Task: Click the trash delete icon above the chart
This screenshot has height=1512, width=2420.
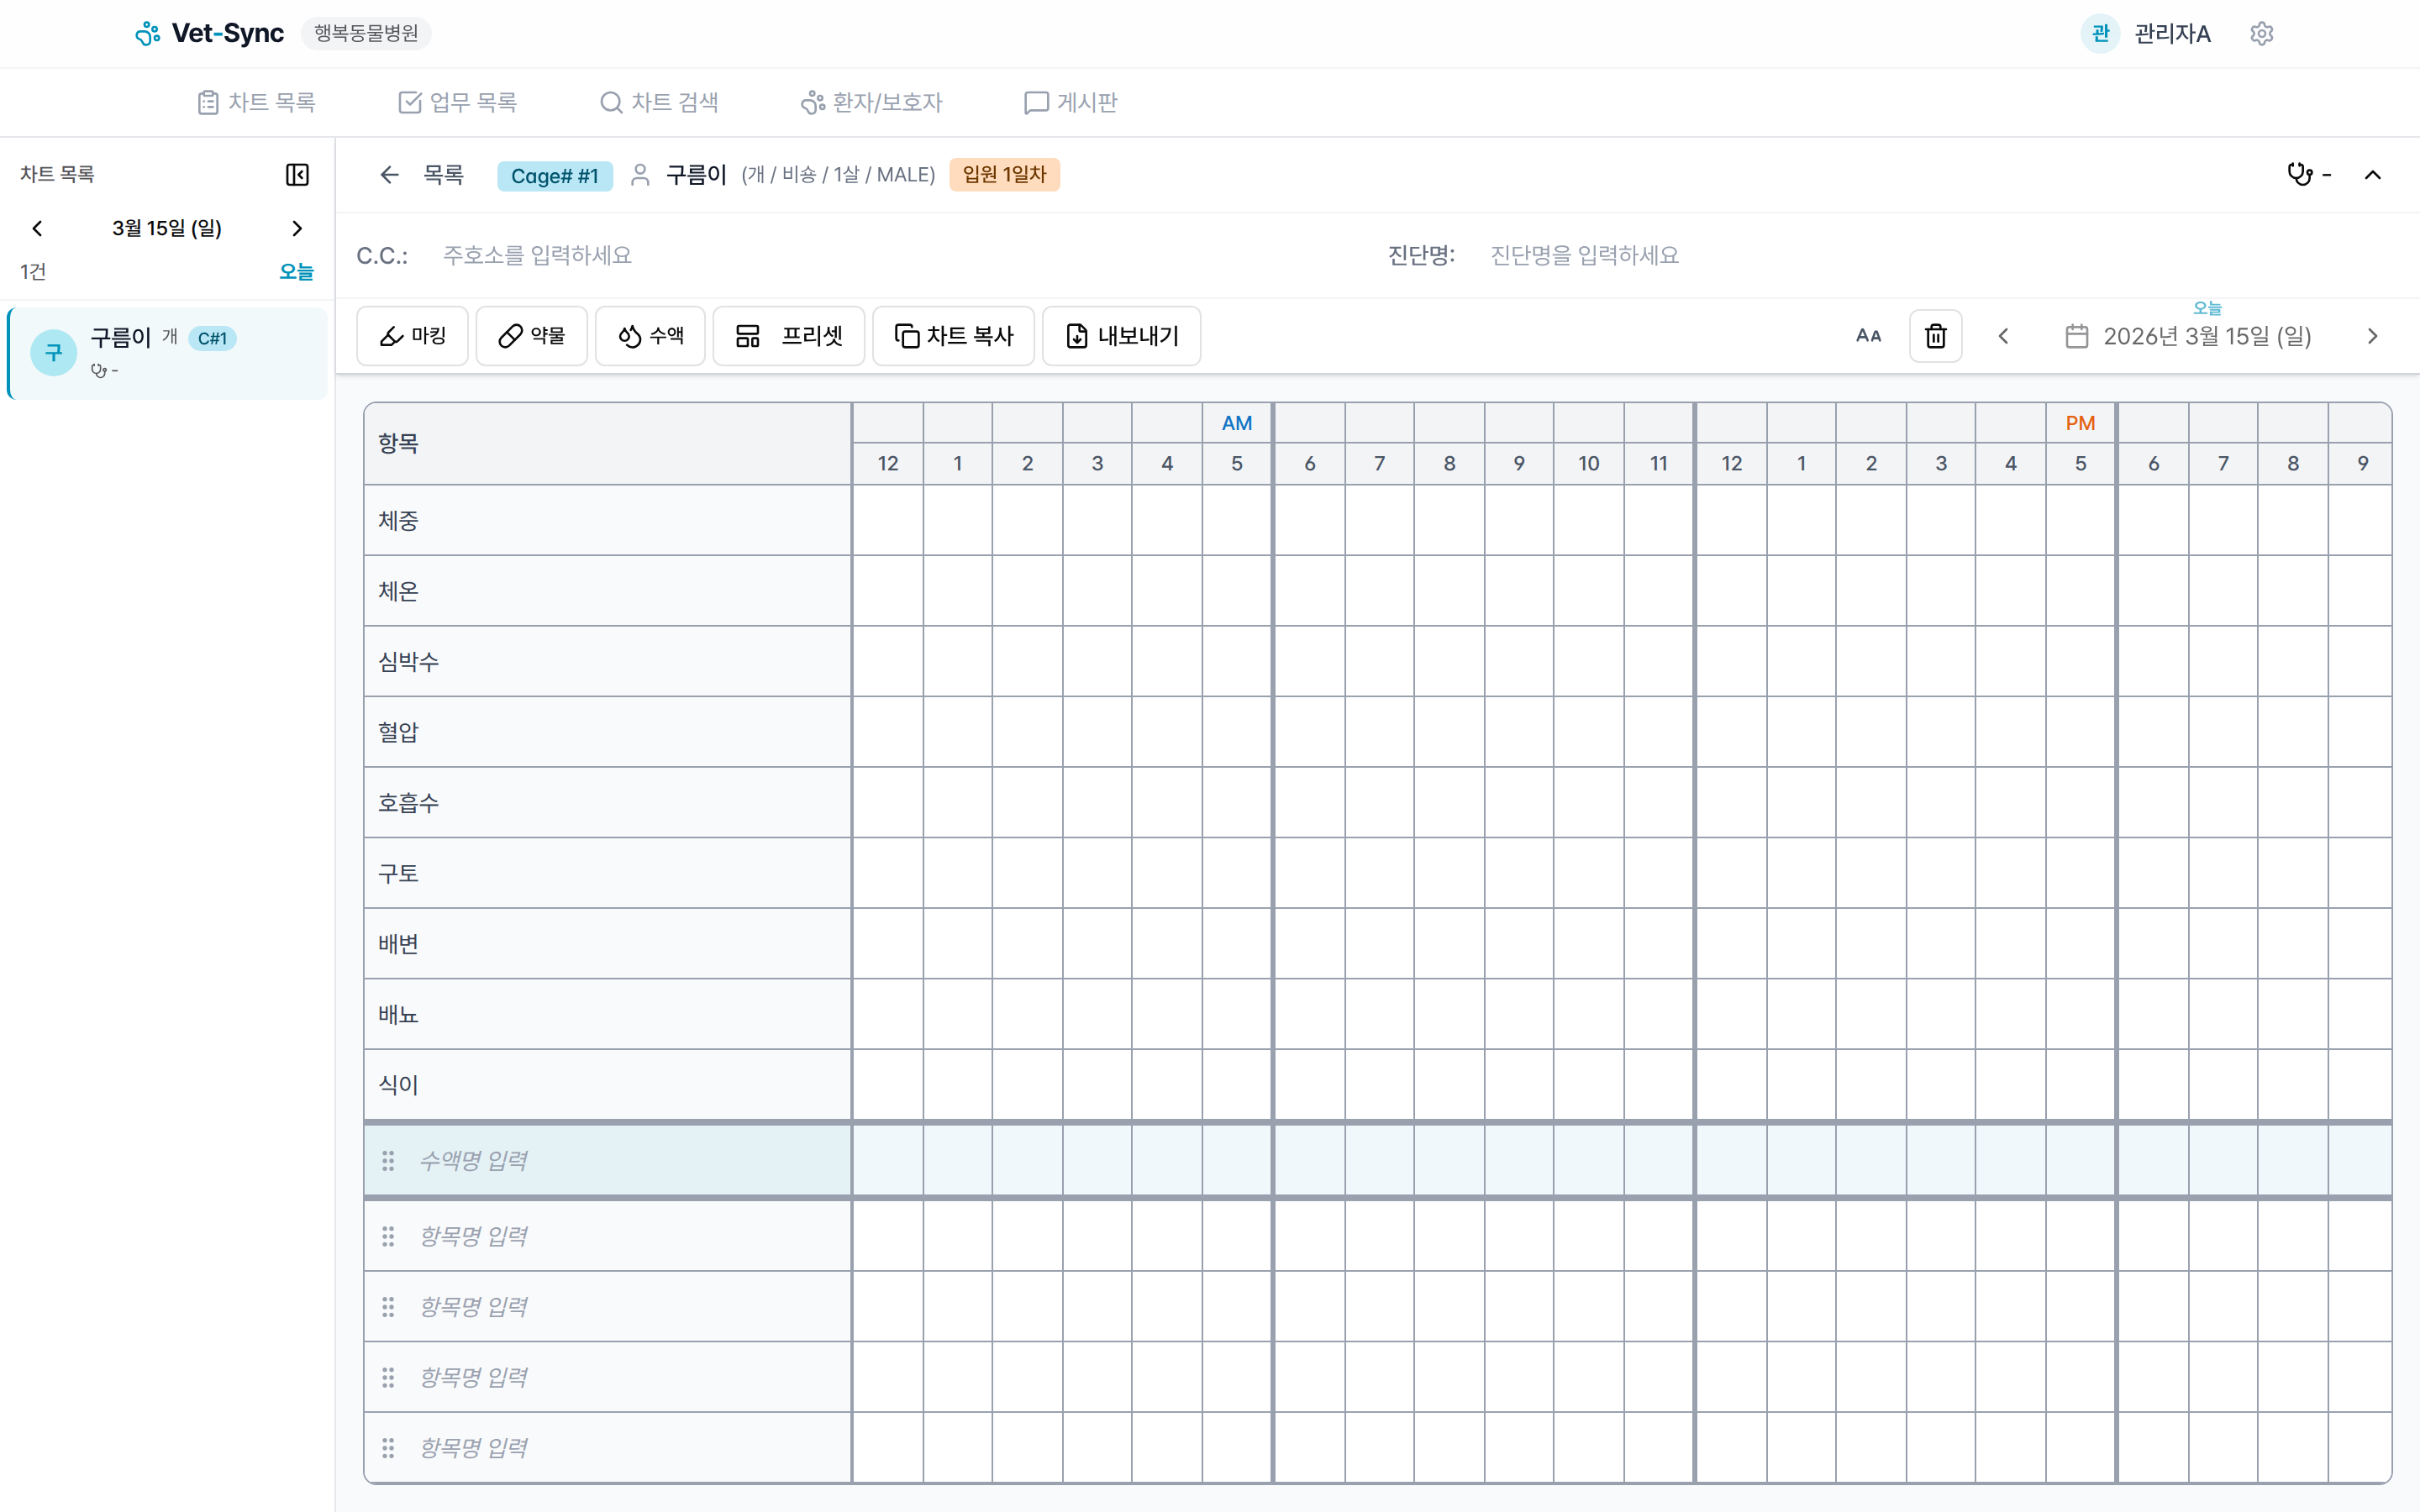Action: tap(1936, 335)
